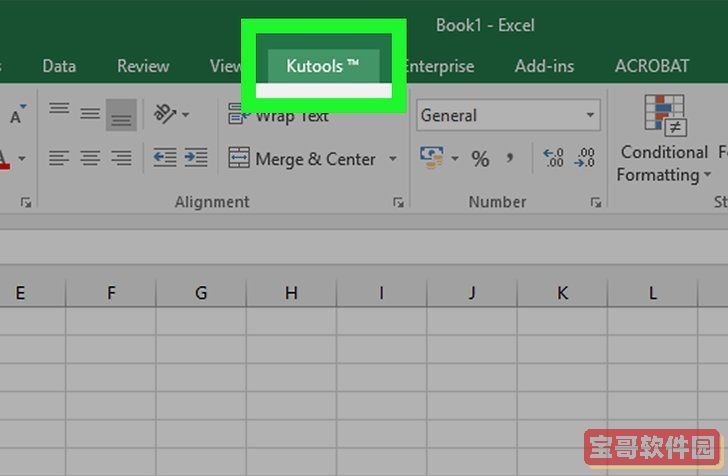Apply Top Align to cells

tap(59, 111)
